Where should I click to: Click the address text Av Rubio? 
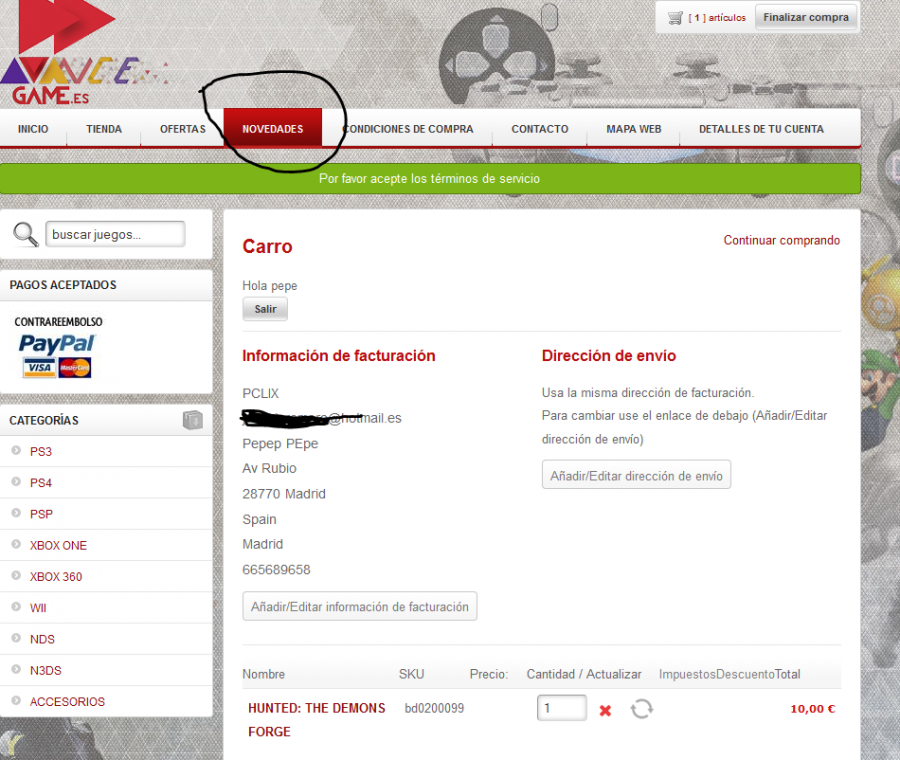point(269,468)
